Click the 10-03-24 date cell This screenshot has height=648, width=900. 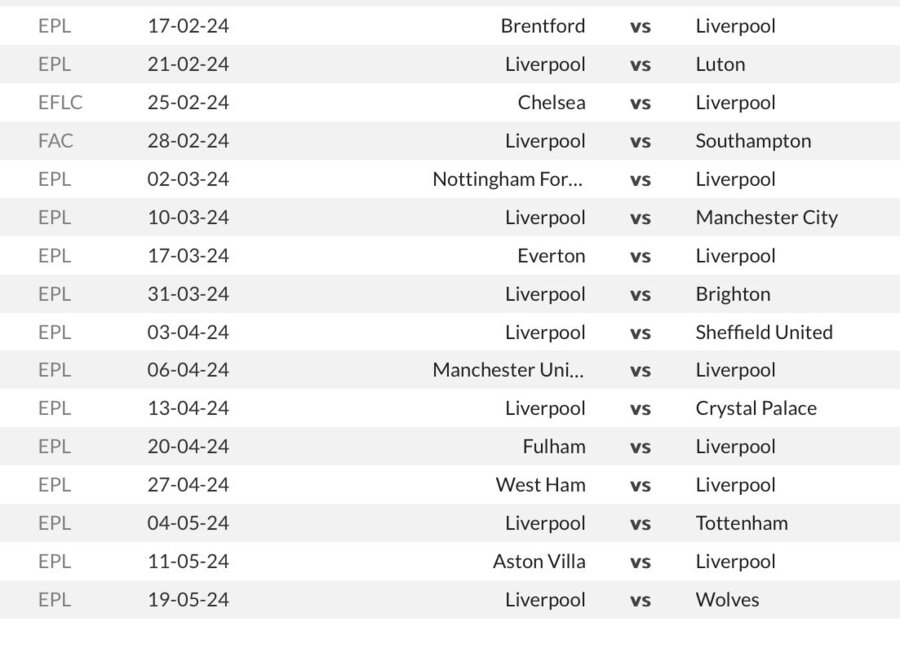[188, 217]
